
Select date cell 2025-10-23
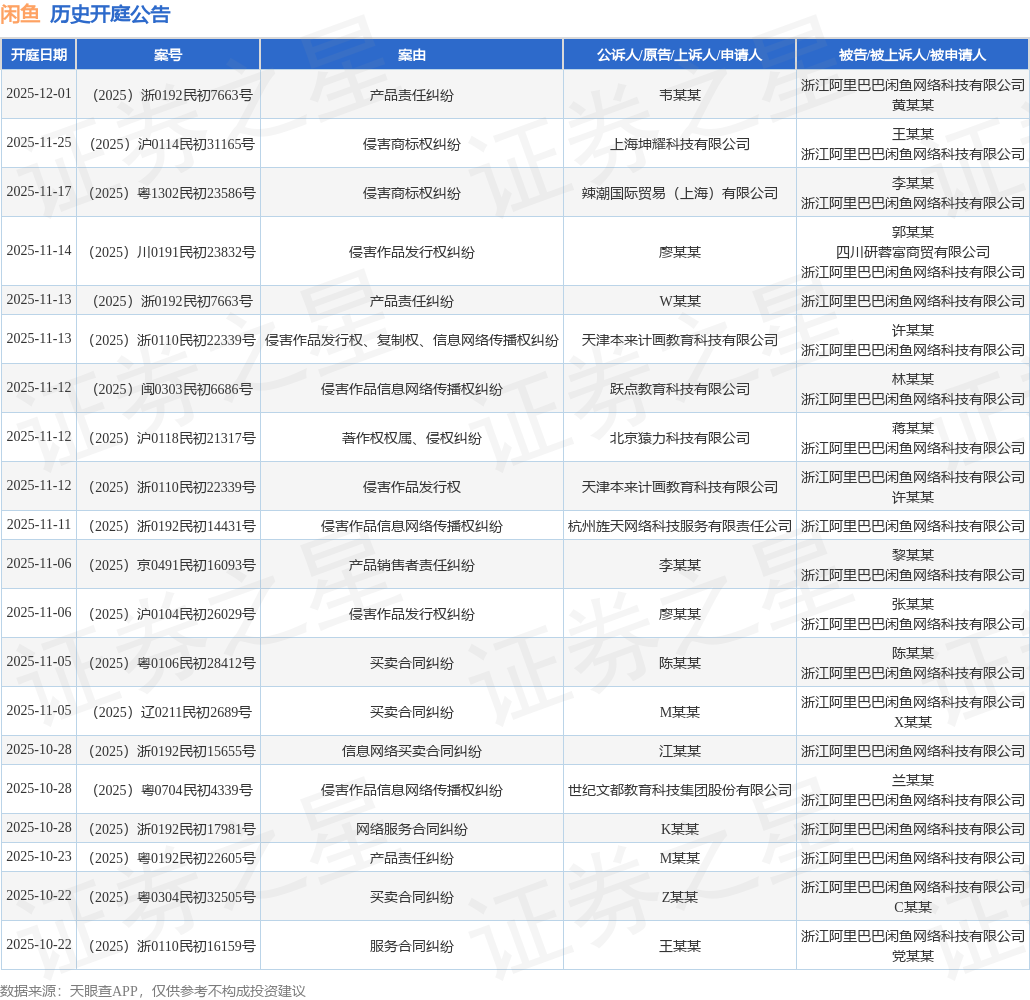pyautogui.click(x=39, y=857)
